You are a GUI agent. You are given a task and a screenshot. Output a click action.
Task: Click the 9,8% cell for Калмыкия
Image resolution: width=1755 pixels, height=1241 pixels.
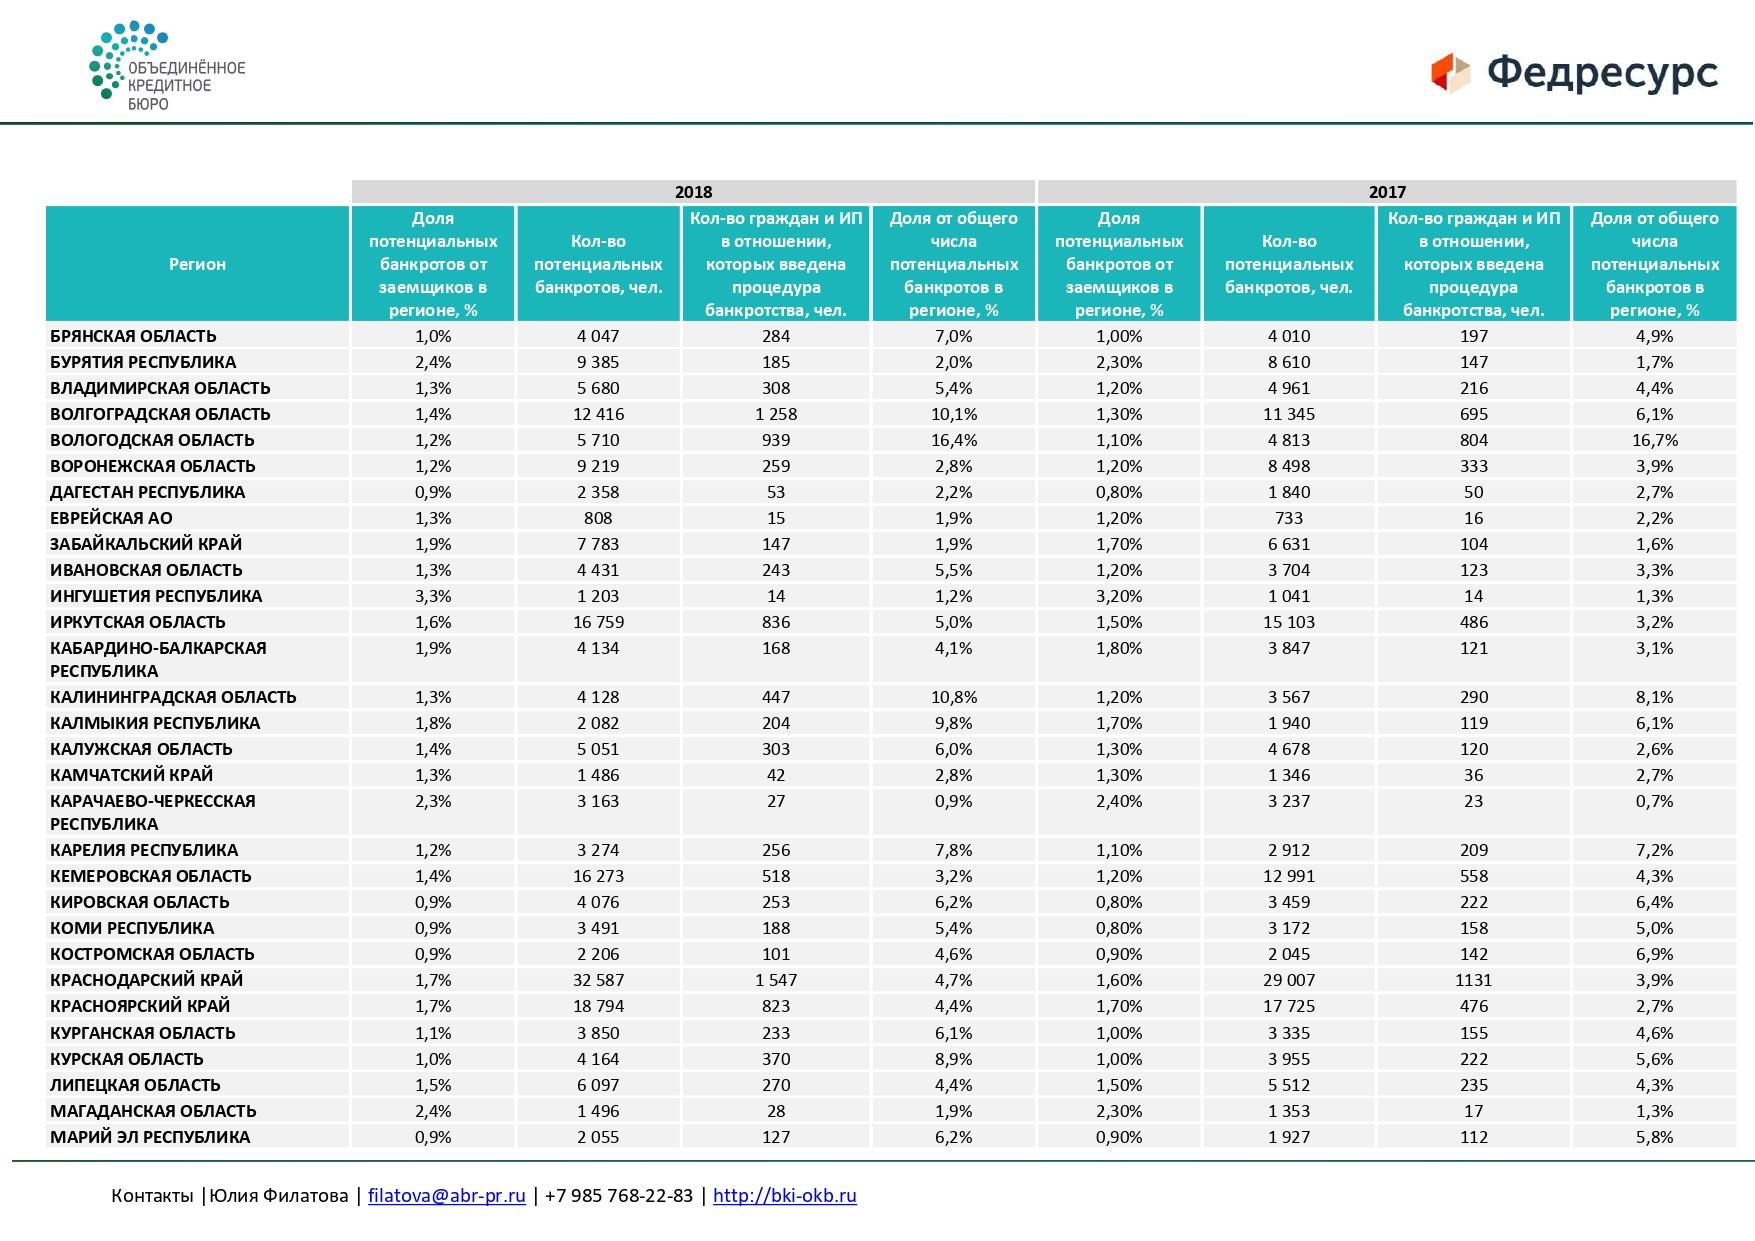coord(954,723)
